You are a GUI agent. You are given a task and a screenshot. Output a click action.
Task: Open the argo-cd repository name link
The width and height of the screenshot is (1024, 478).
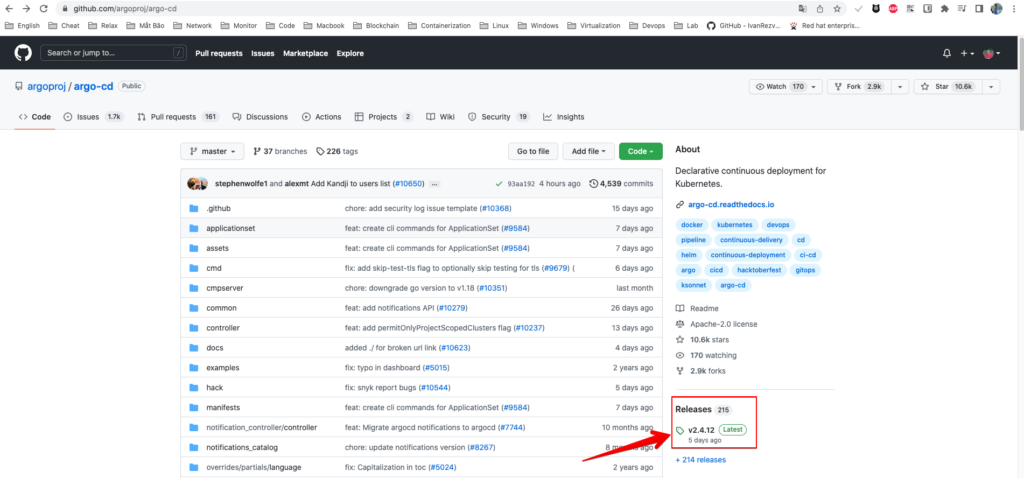[x=93, y=86]
